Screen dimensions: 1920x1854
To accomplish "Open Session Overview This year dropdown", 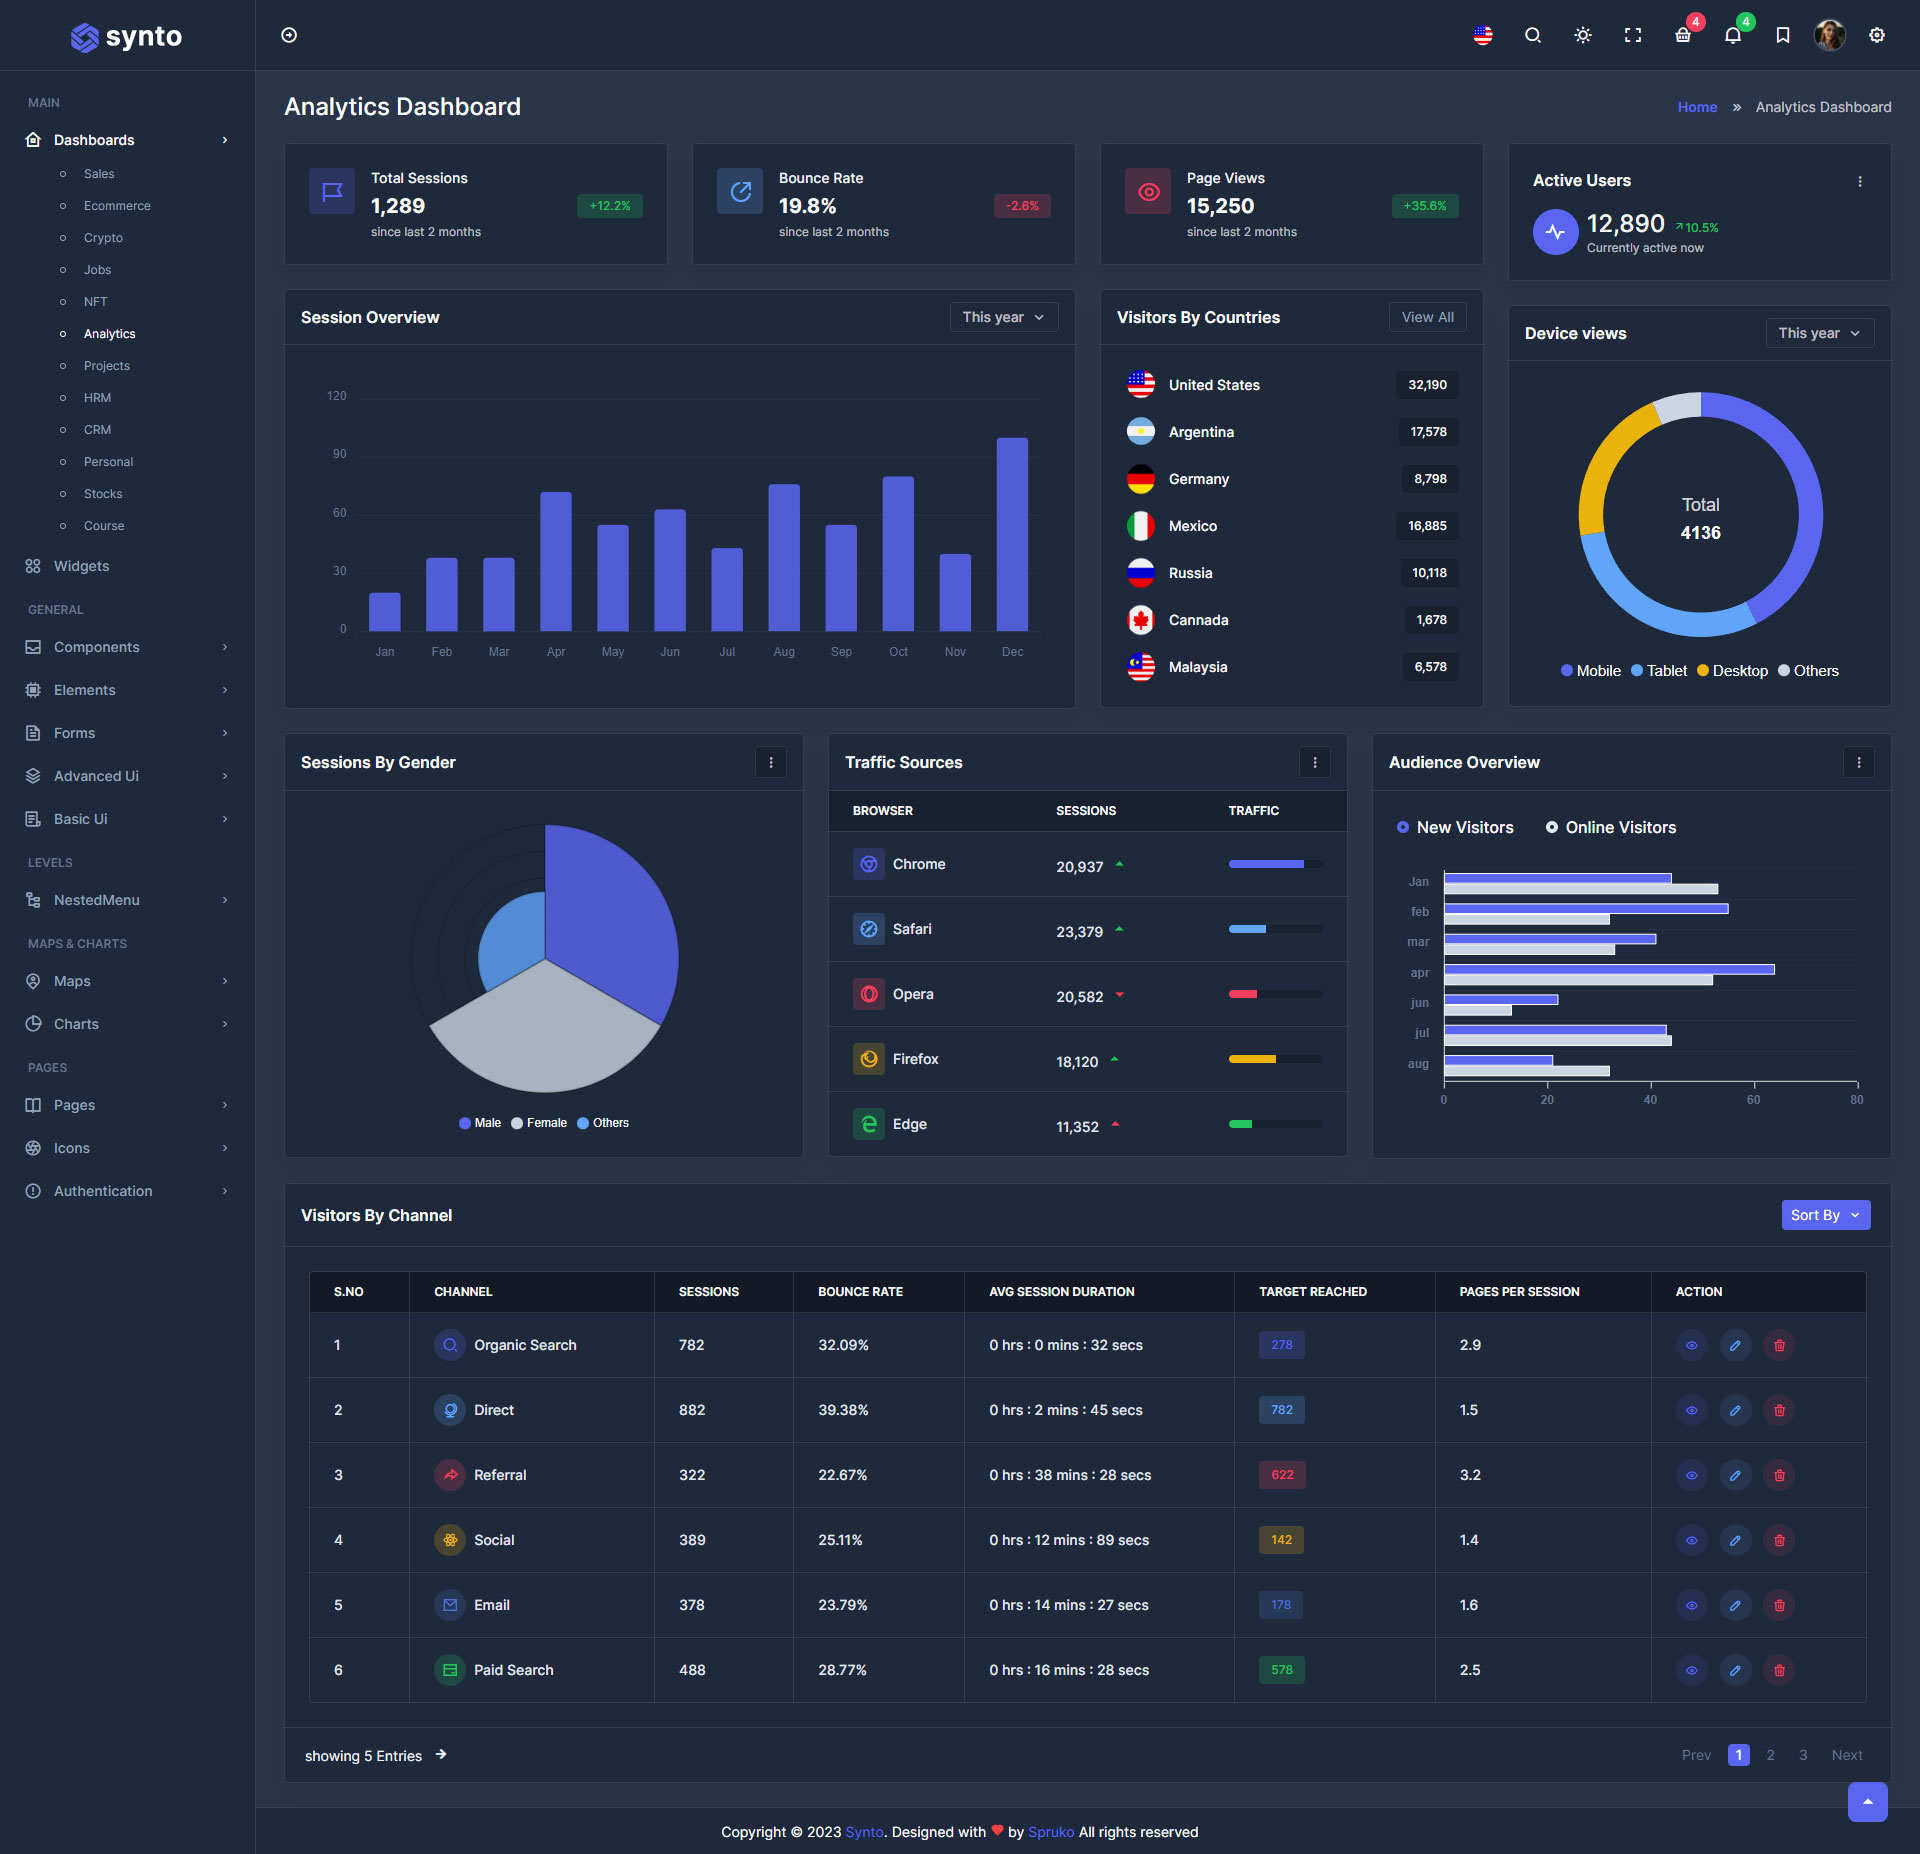I will coord(1003,317).
